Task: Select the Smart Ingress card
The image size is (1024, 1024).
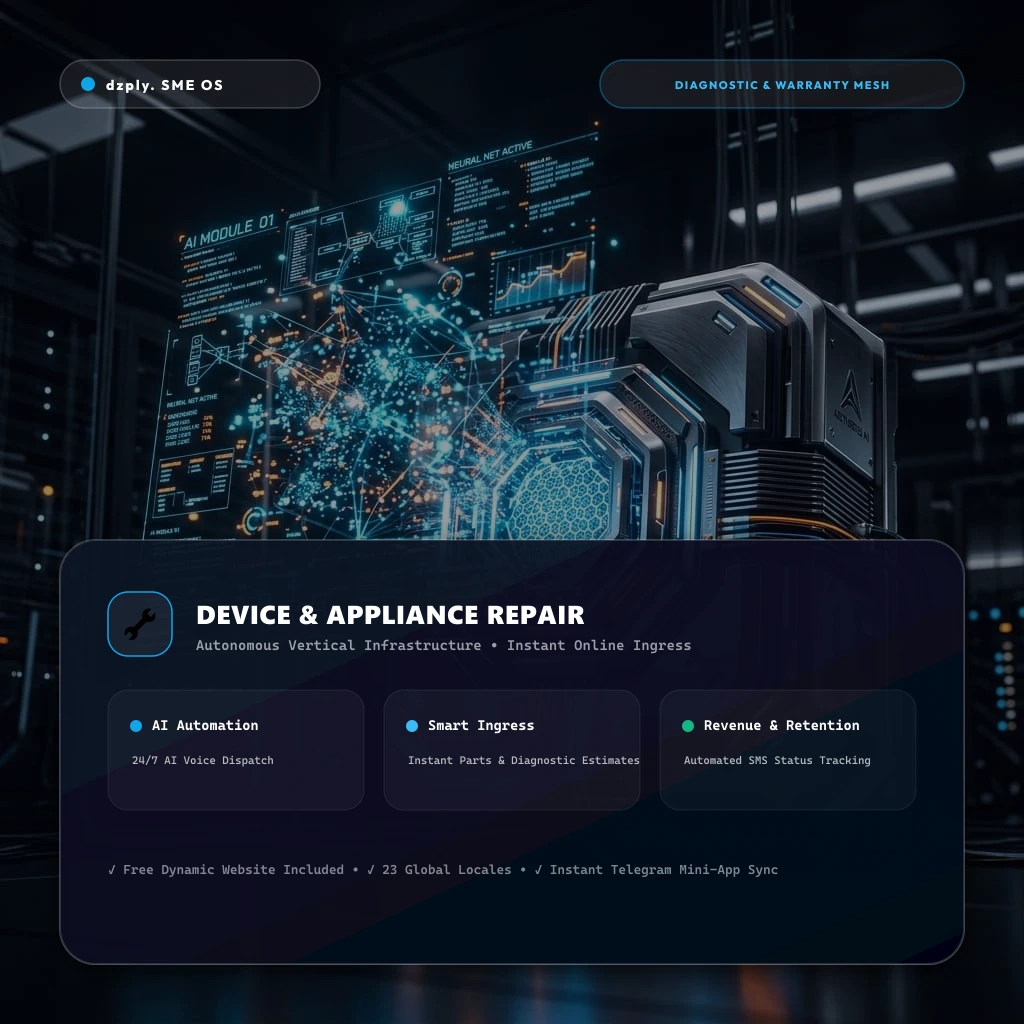Action: point(512,750)
